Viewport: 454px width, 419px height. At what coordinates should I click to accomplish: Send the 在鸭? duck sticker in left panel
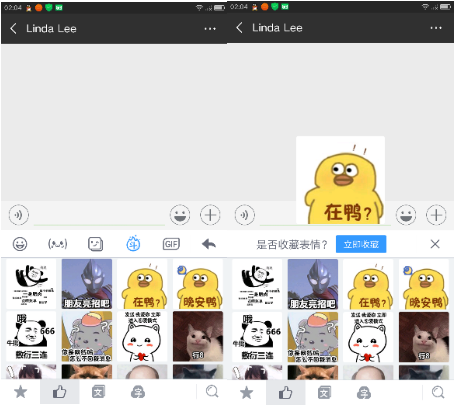(x=142, y=284)
